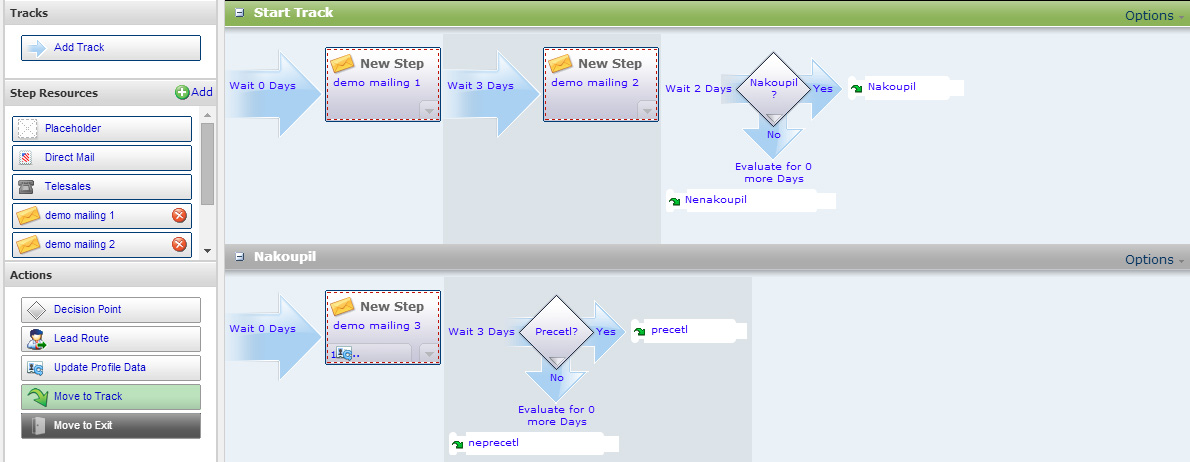1190x462 pixels.
Task: Click Wait 0 Days arrow in Nakoupil track
Action: tap(273, 337)
